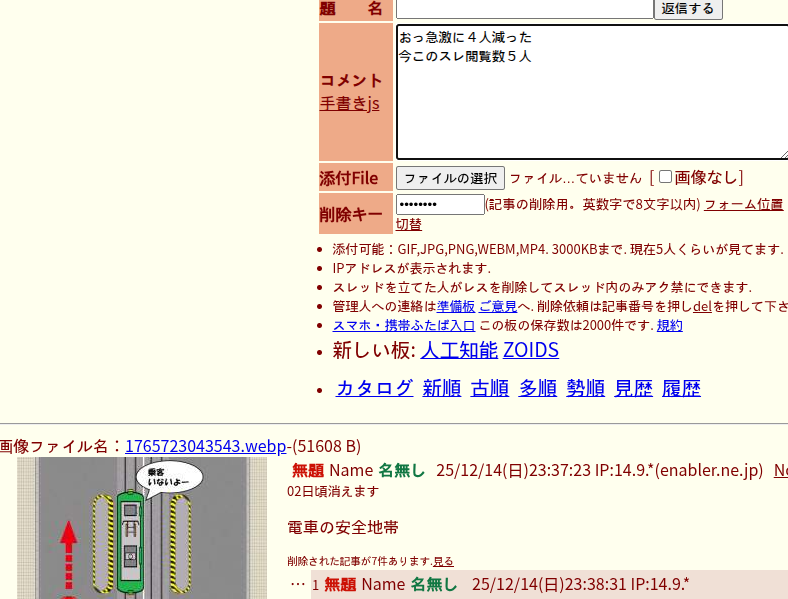Image resolution: width=788 pixels, height=599 pixels.
Task: Open the 規約 rules link
Action: click(669, 325)
